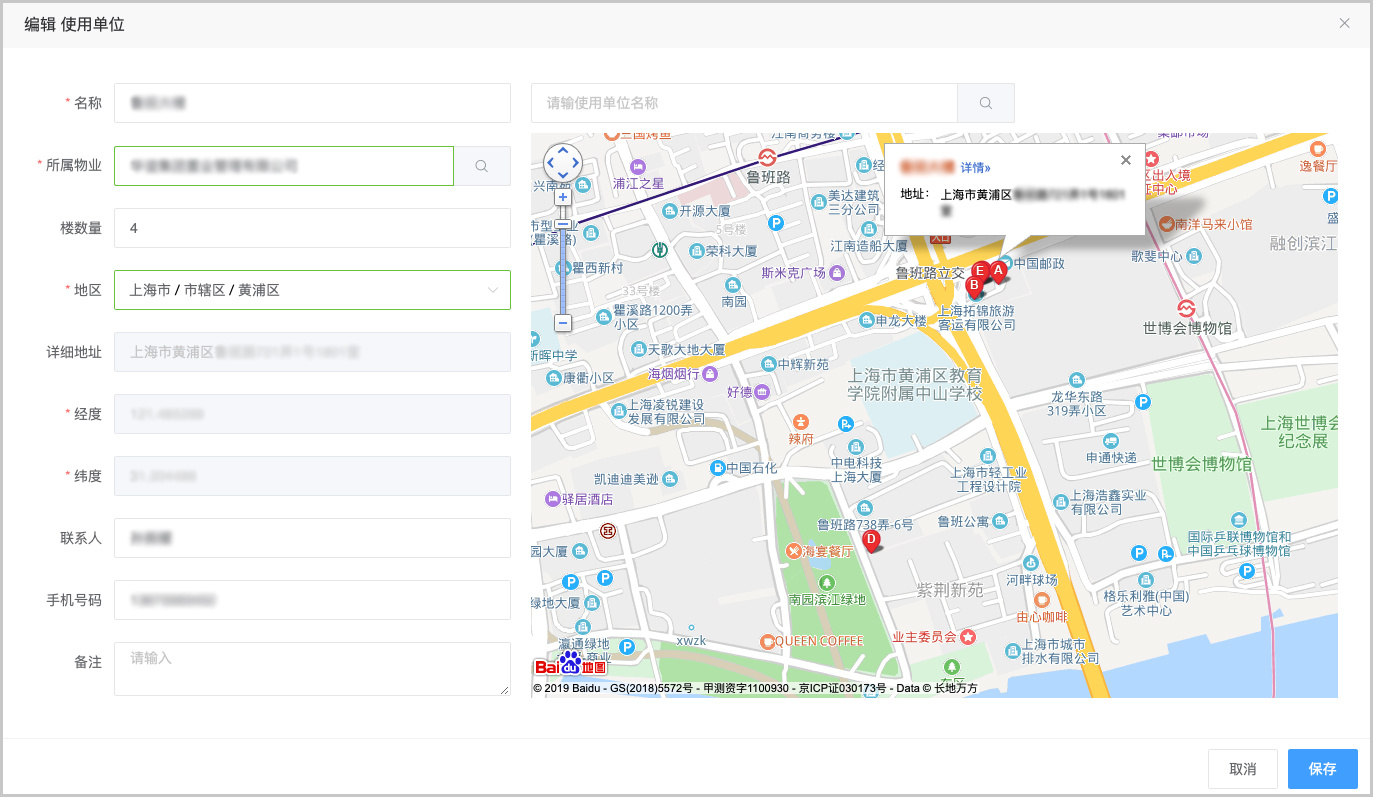
Task: Pan the map down with the bottom arrow
Action: pos(563,175)
